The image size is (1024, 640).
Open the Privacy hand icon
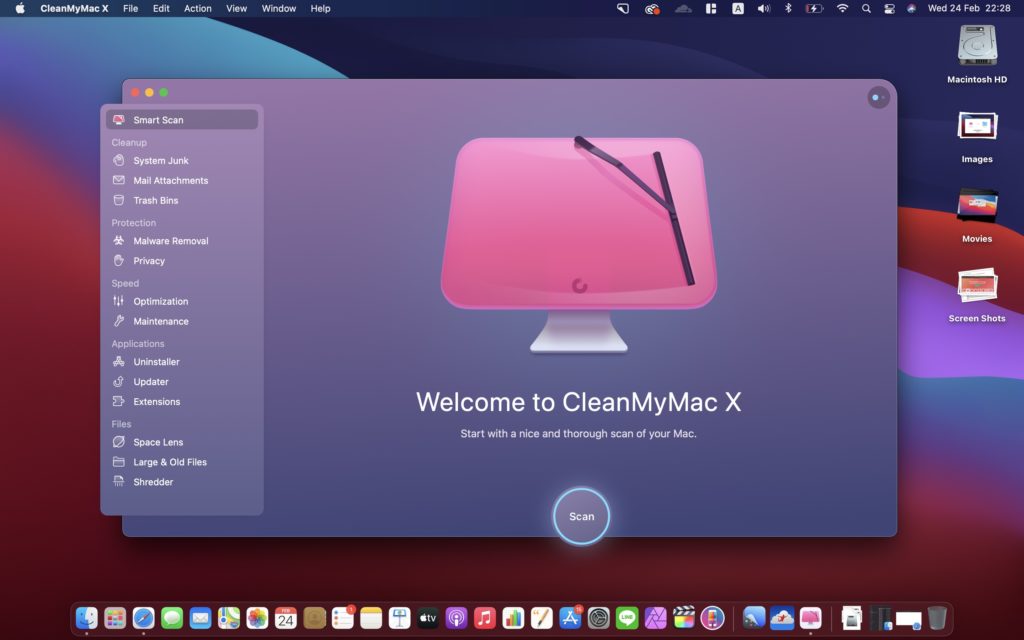[119, 261]
